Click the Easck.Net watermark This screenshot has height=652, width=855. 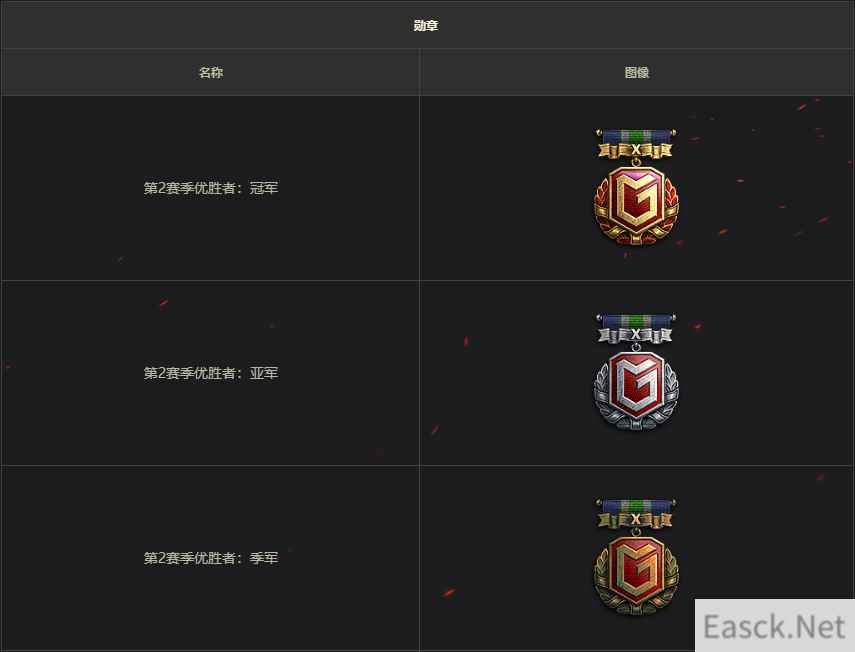[774, 626]
